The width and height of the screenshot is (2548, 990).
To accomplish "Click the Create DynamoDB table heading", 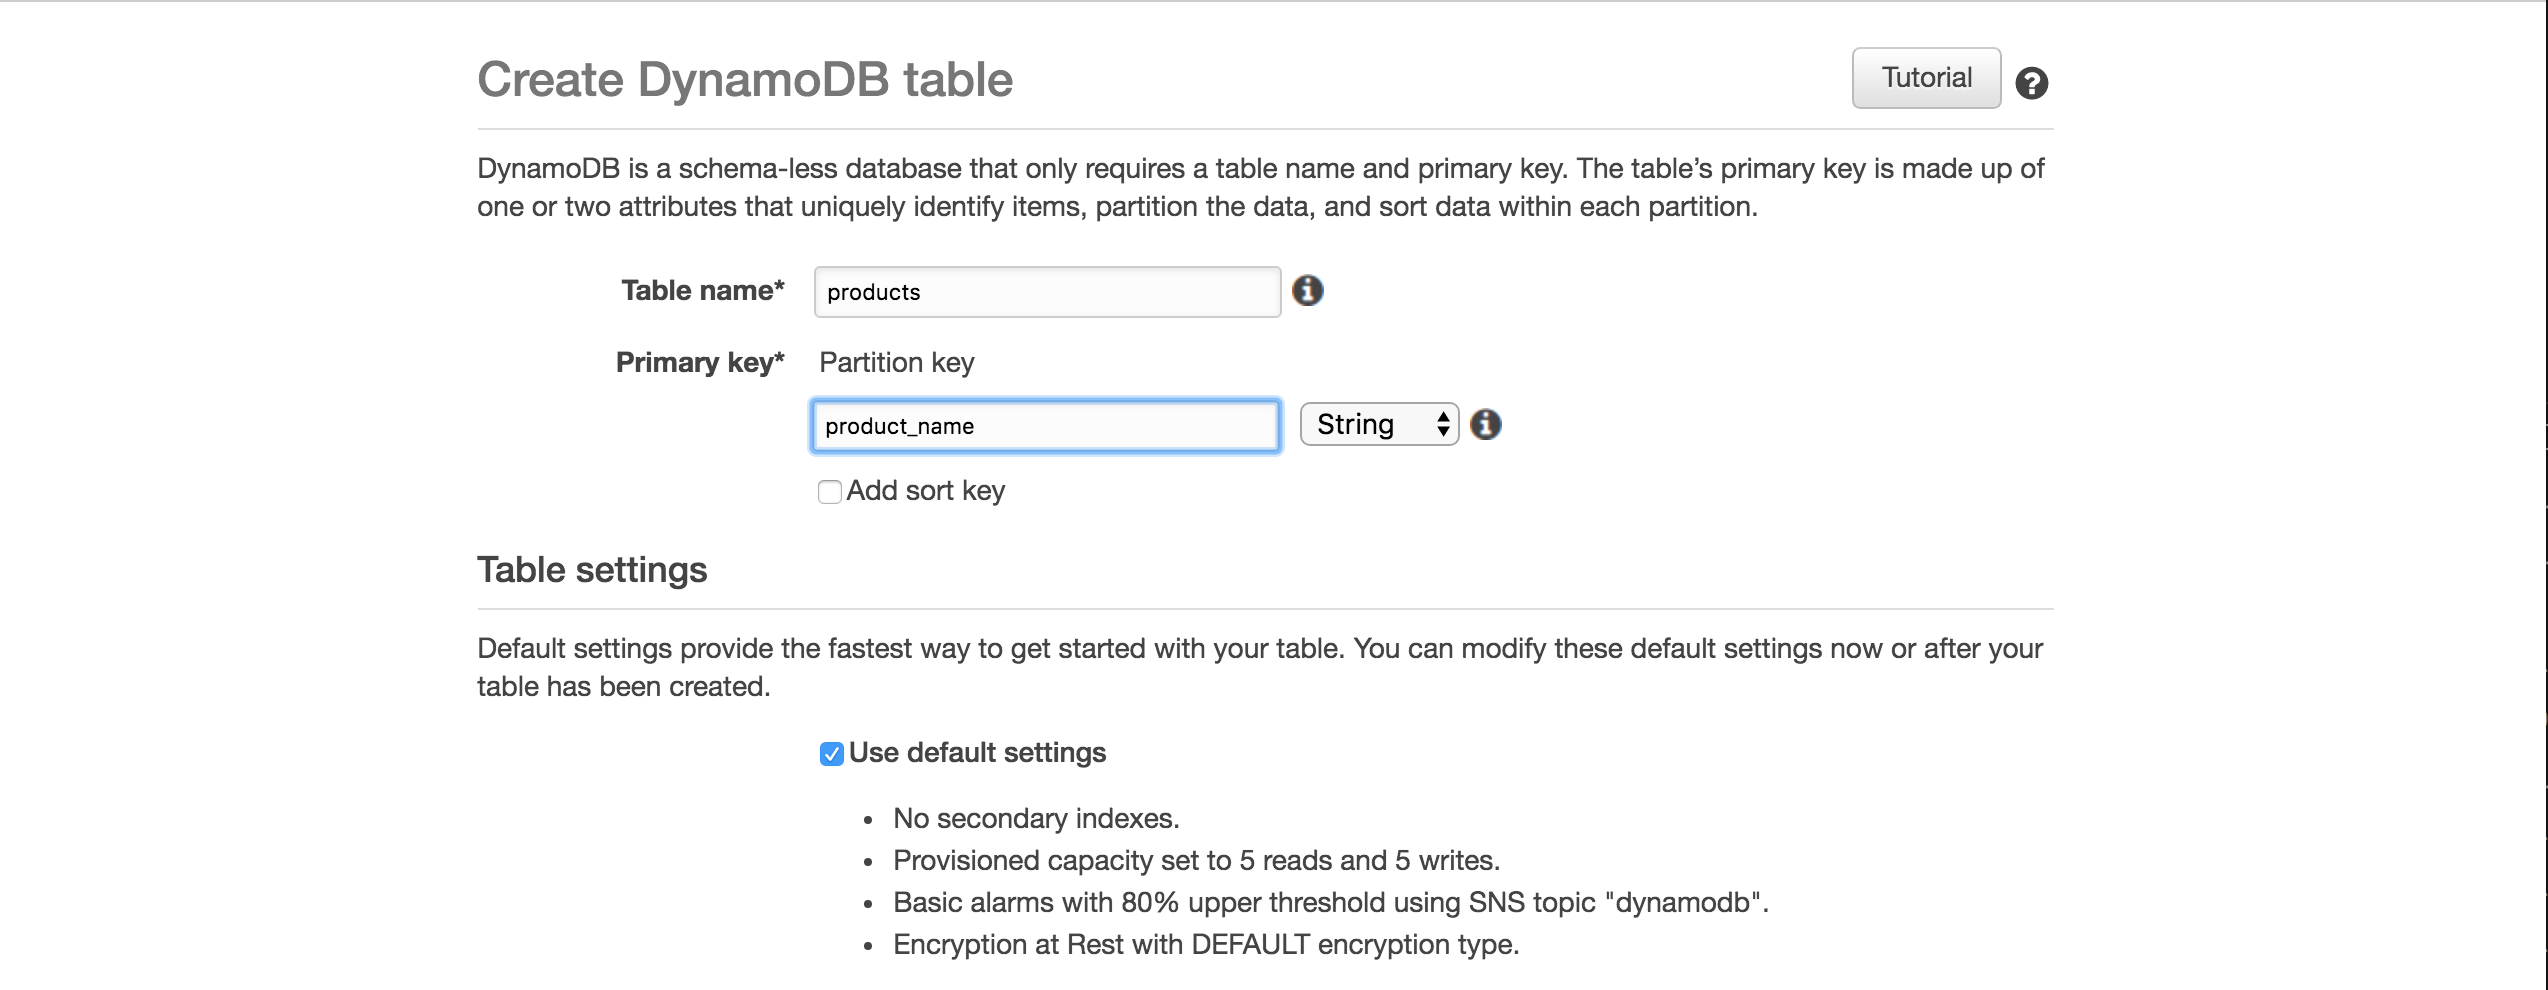I will click(x=745, y=80).
